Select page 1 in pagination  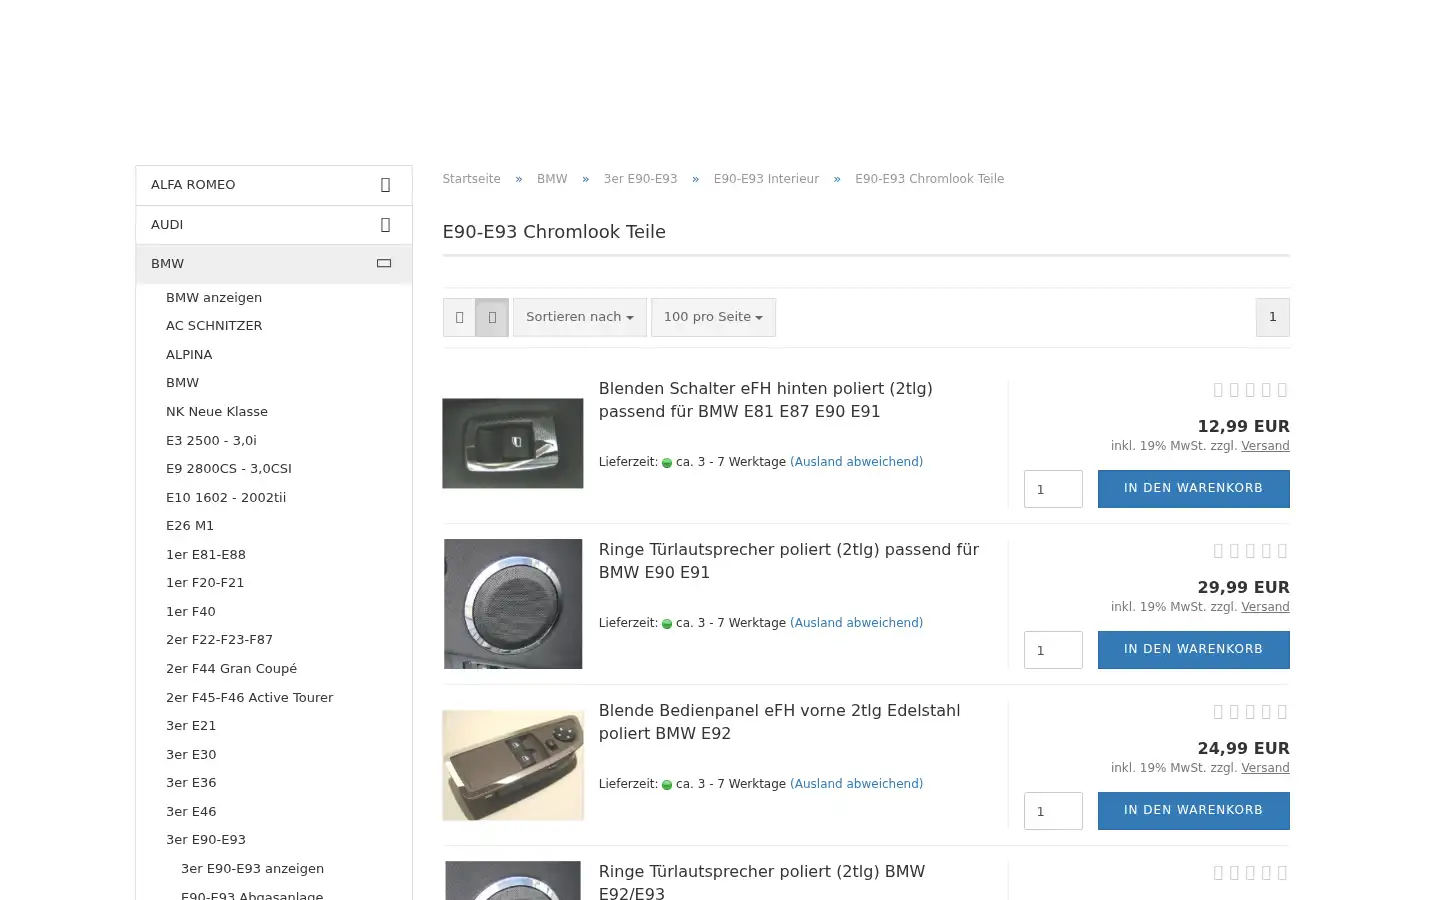click(x=1272, y=317)
